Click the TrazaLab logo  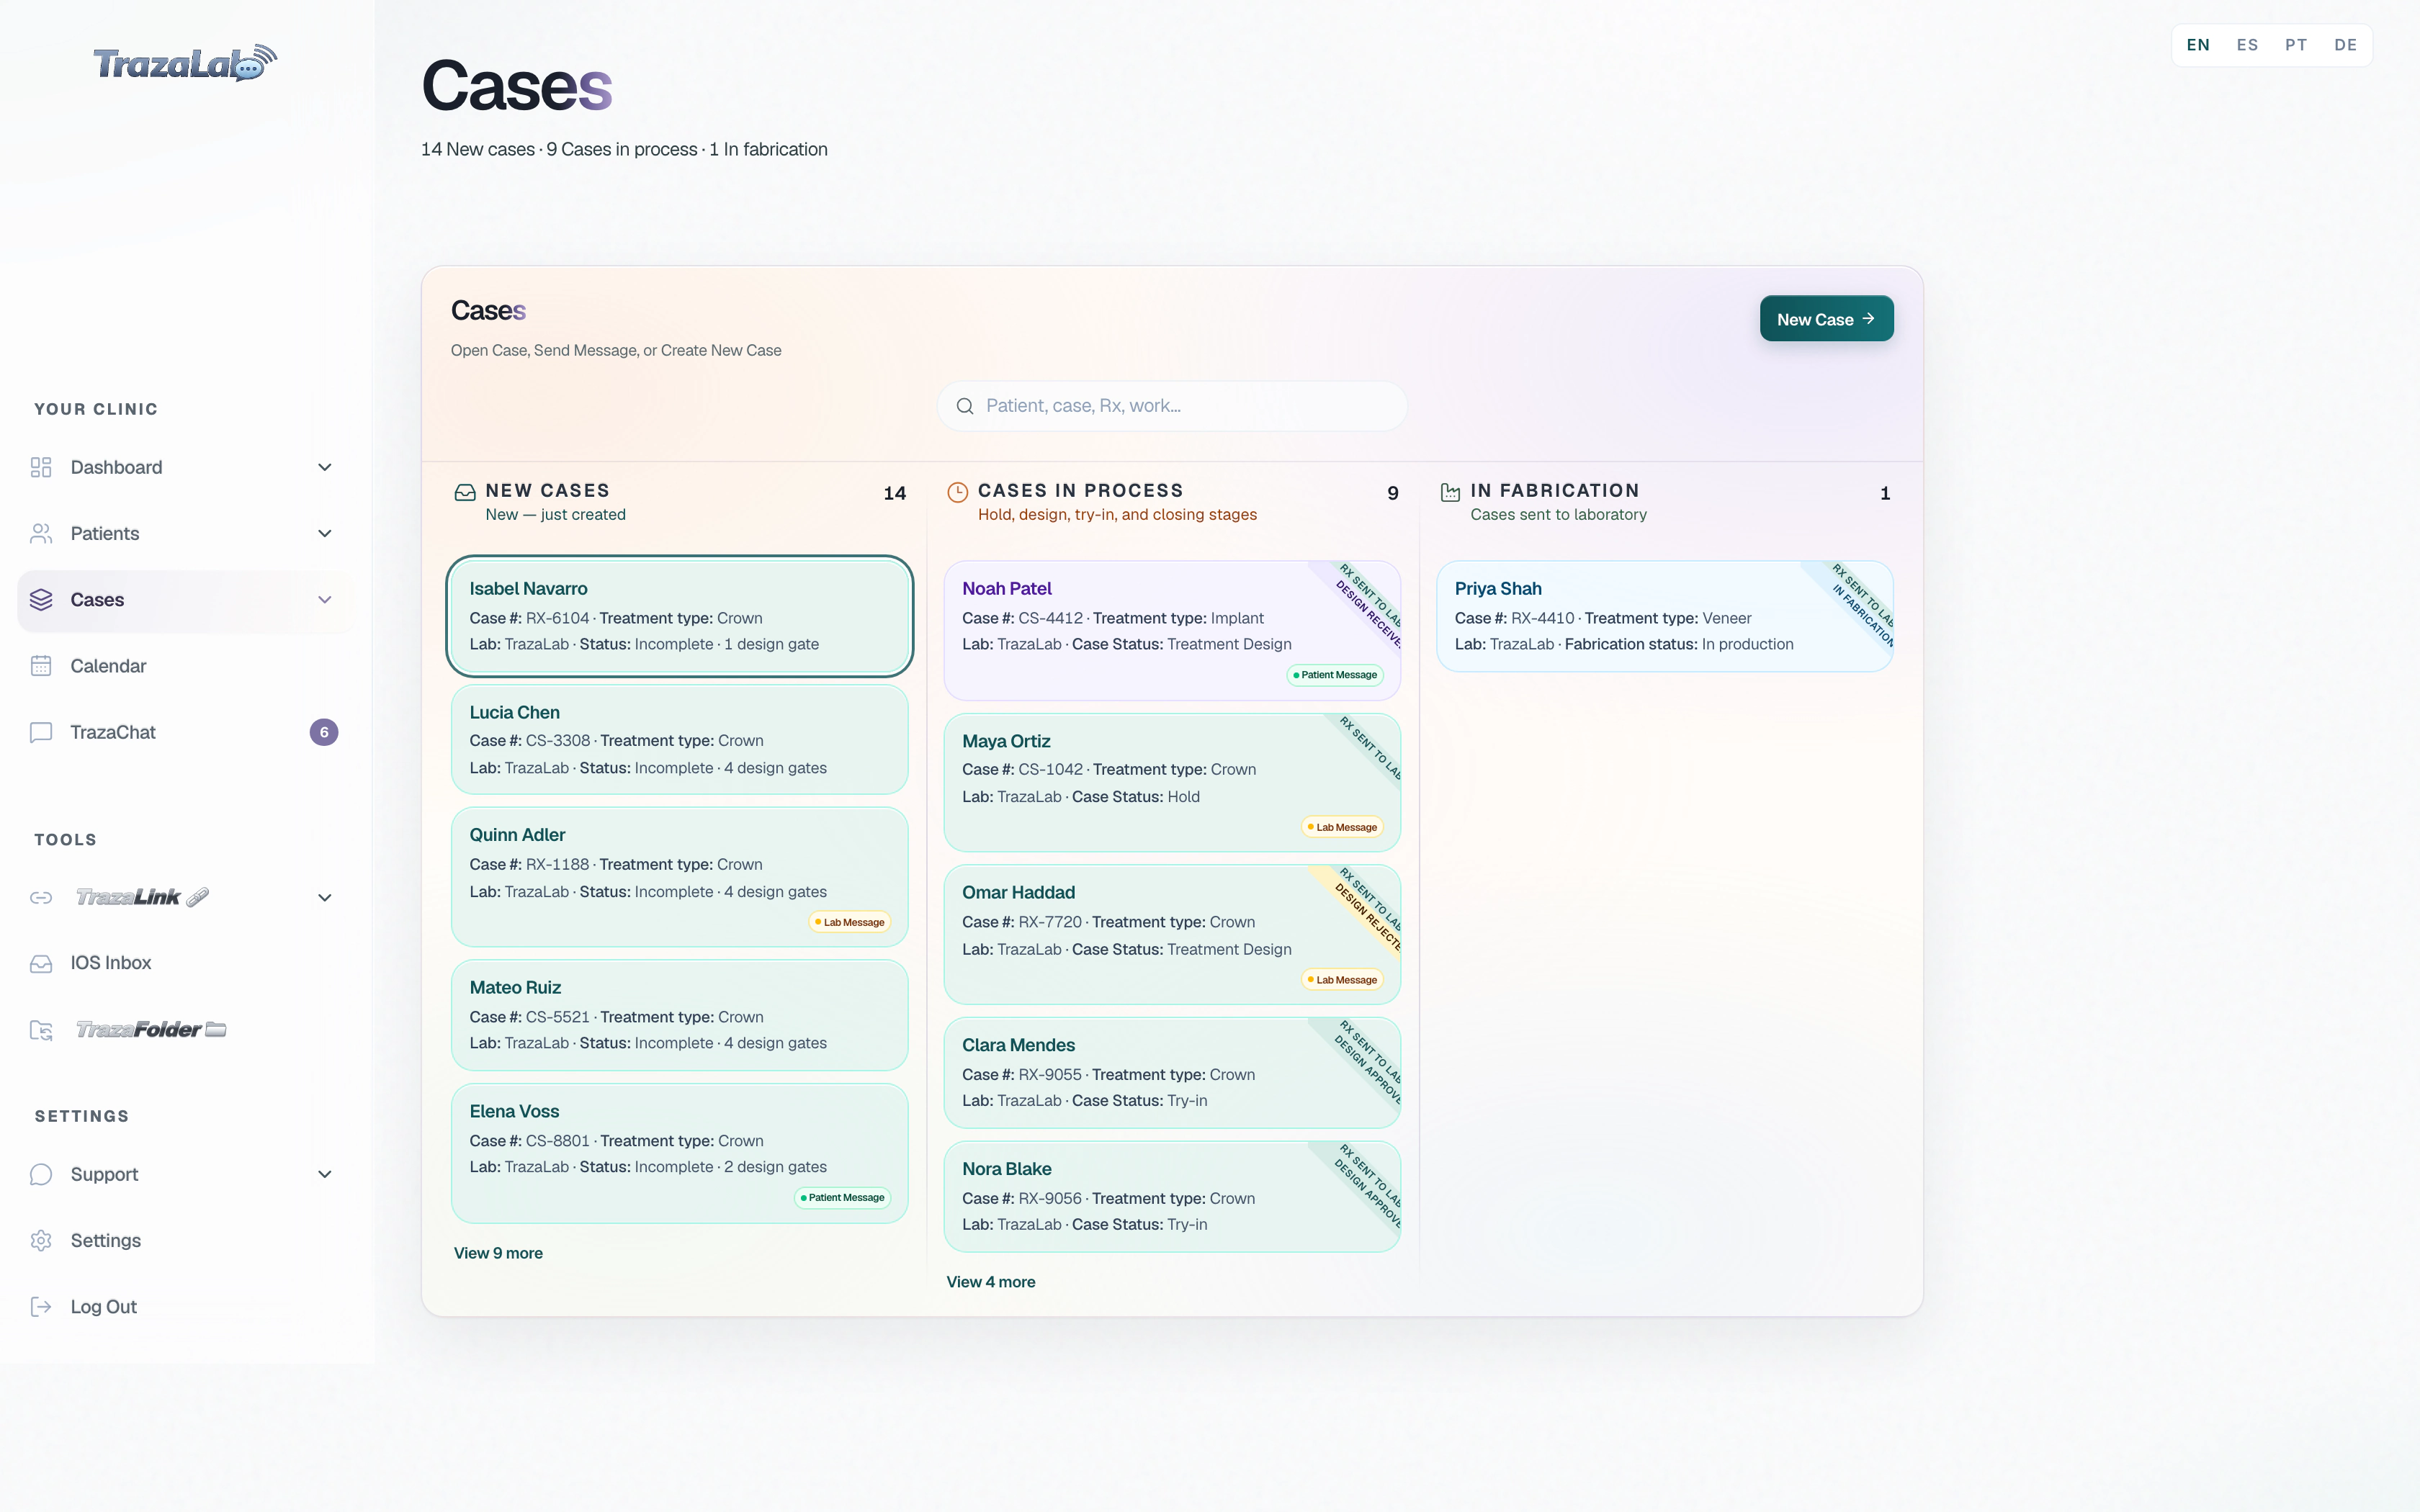(x=185, y=63)
